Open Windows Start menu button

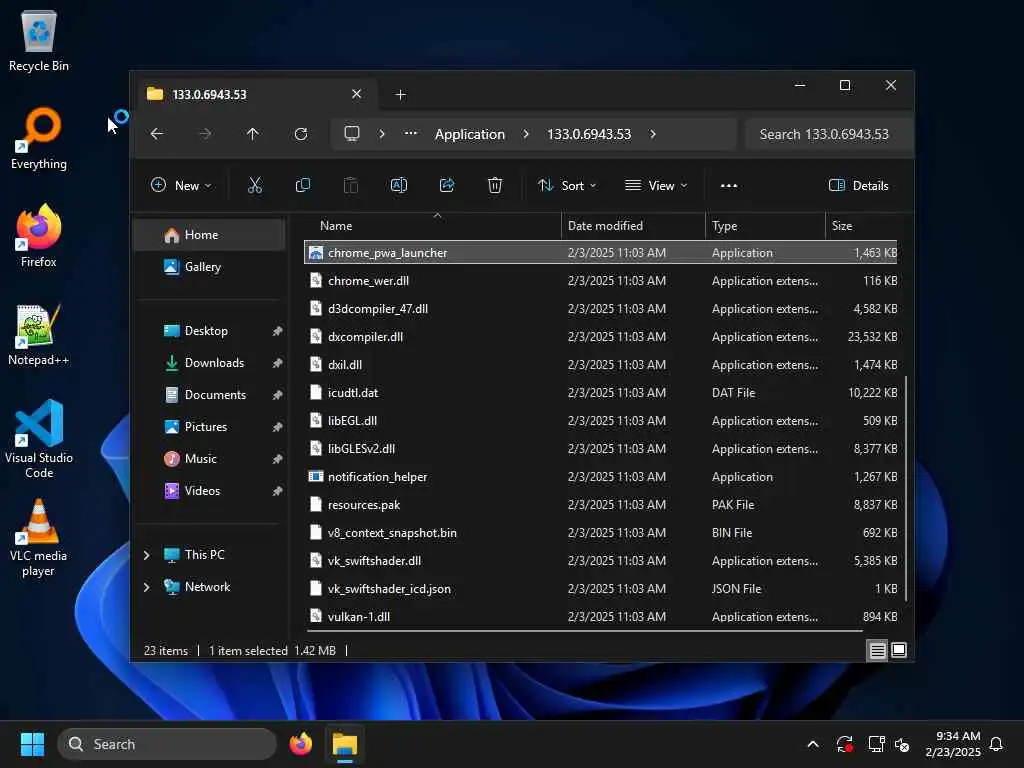click(x=32, y=744)
